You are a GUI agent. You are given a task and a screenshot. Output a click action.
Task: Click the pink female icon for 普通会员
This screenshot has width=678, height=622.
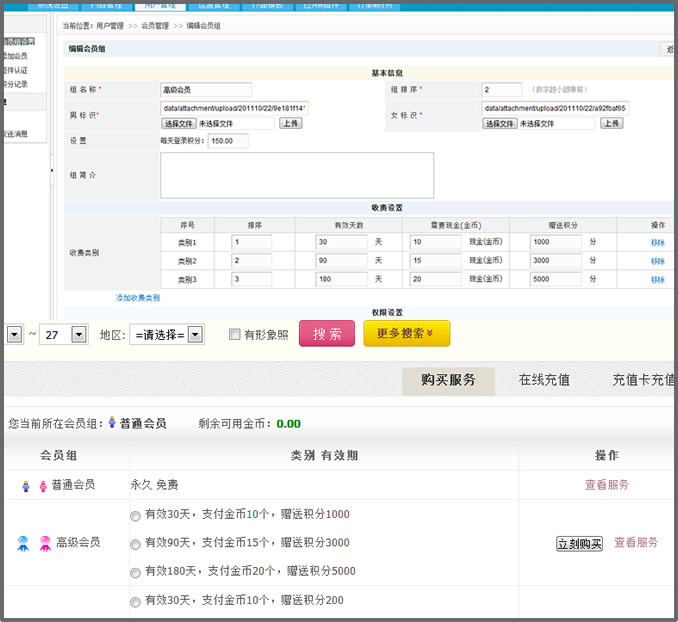[43, 486]
